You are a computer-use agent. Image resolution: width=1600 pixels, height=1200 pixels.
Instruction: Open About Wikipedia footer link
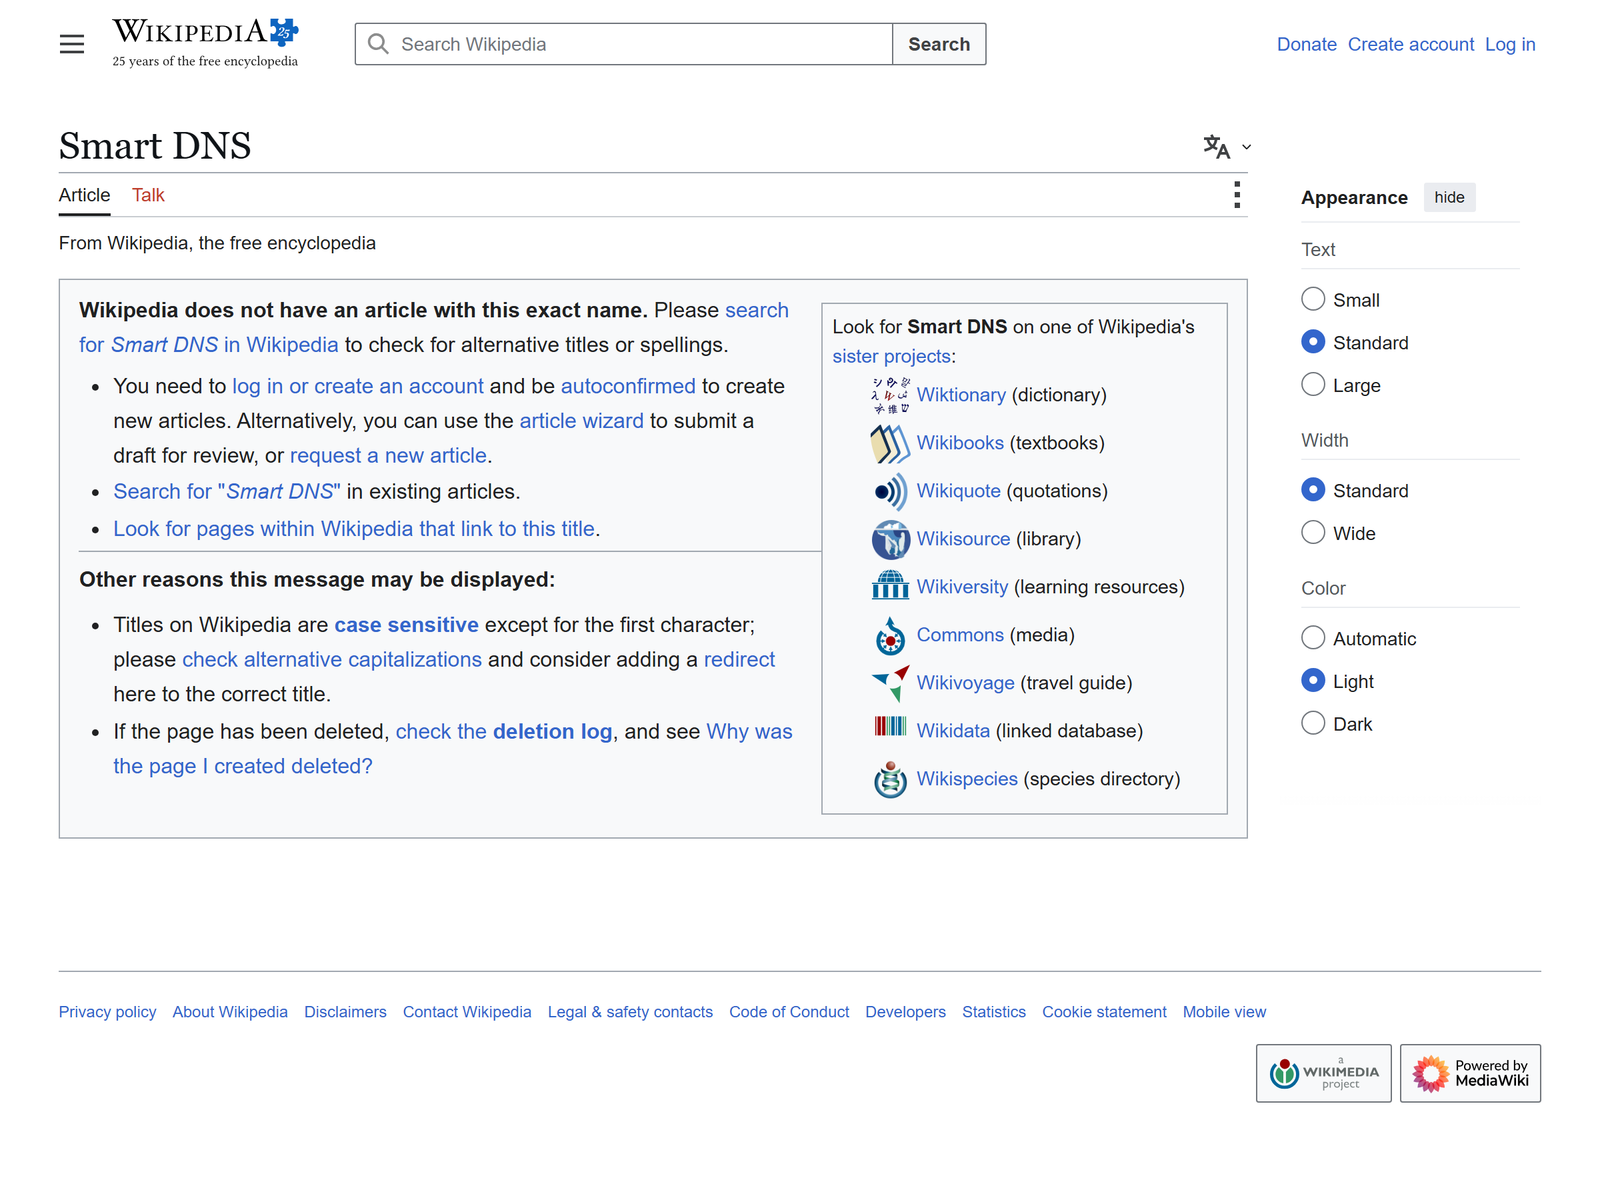(x=230, y=1012)
